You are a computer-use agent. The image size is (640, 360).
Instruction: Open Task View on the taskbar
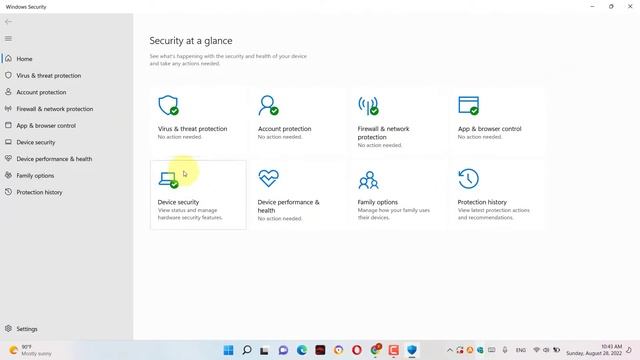(264, 351)
